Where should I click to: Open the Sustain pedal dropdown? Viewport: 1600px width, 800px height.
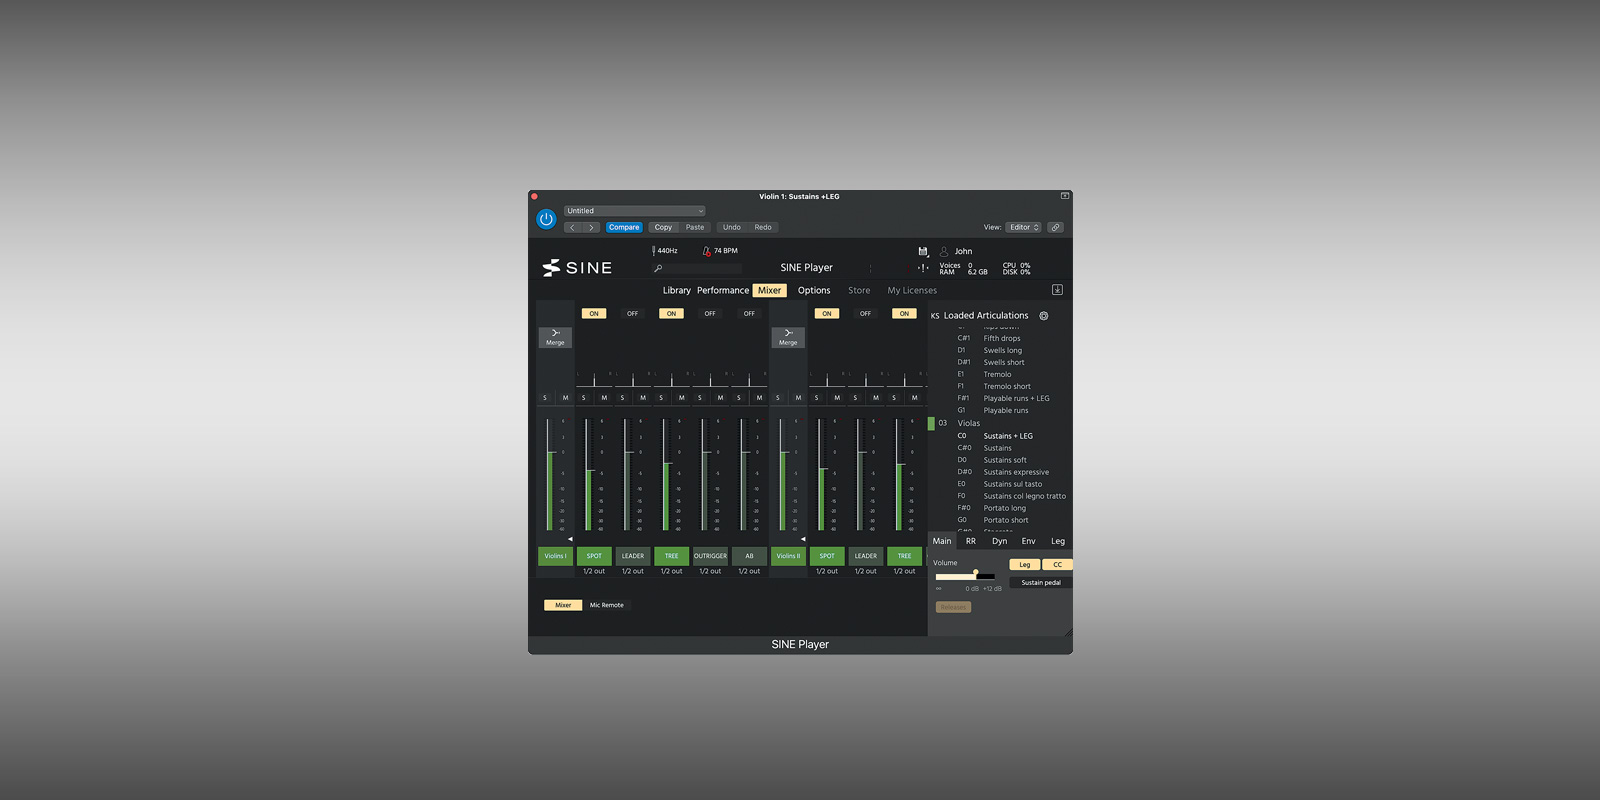click(1041, 583)
